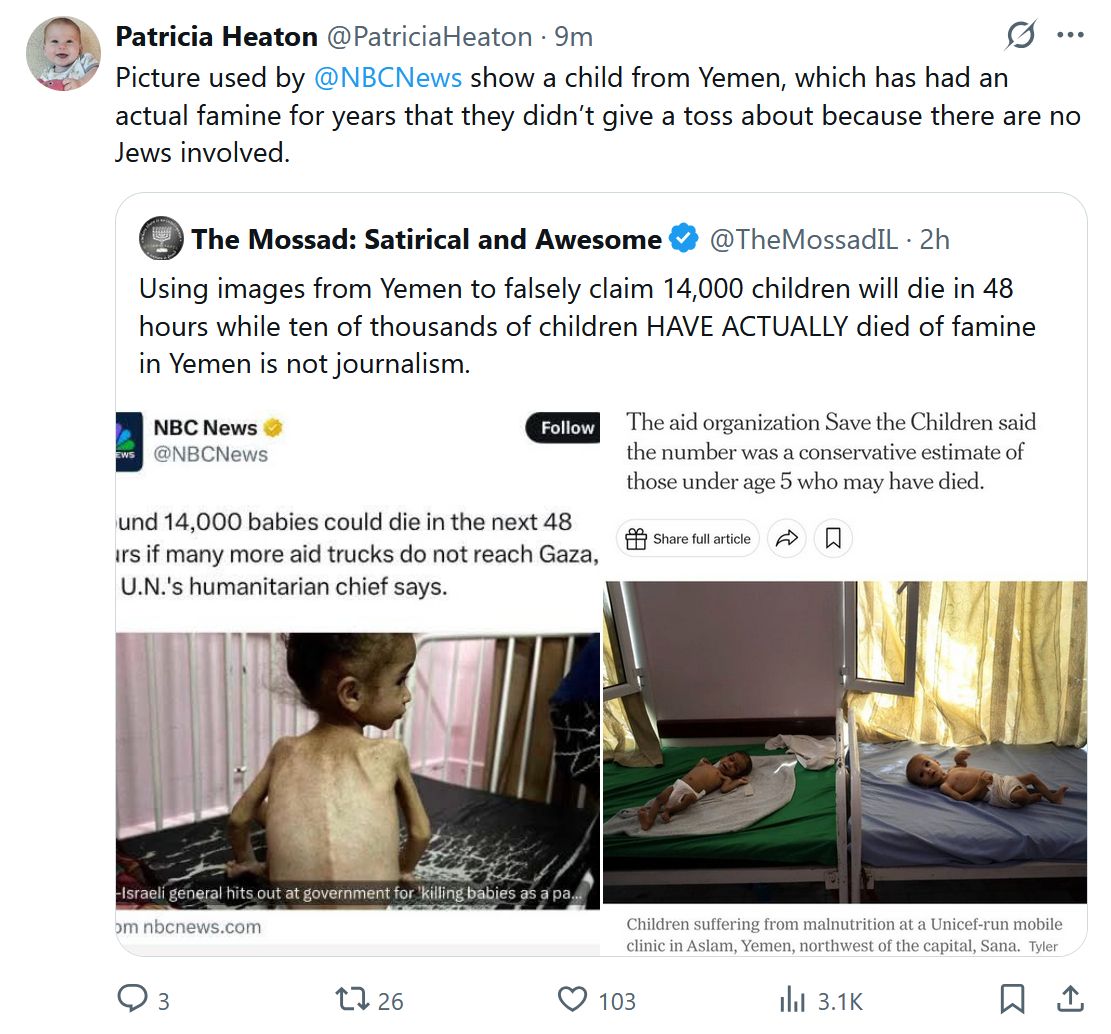The width and height of the screenshot is (1111, 1034).
Task: Open @NBCNews mention link
Action: 388,77
